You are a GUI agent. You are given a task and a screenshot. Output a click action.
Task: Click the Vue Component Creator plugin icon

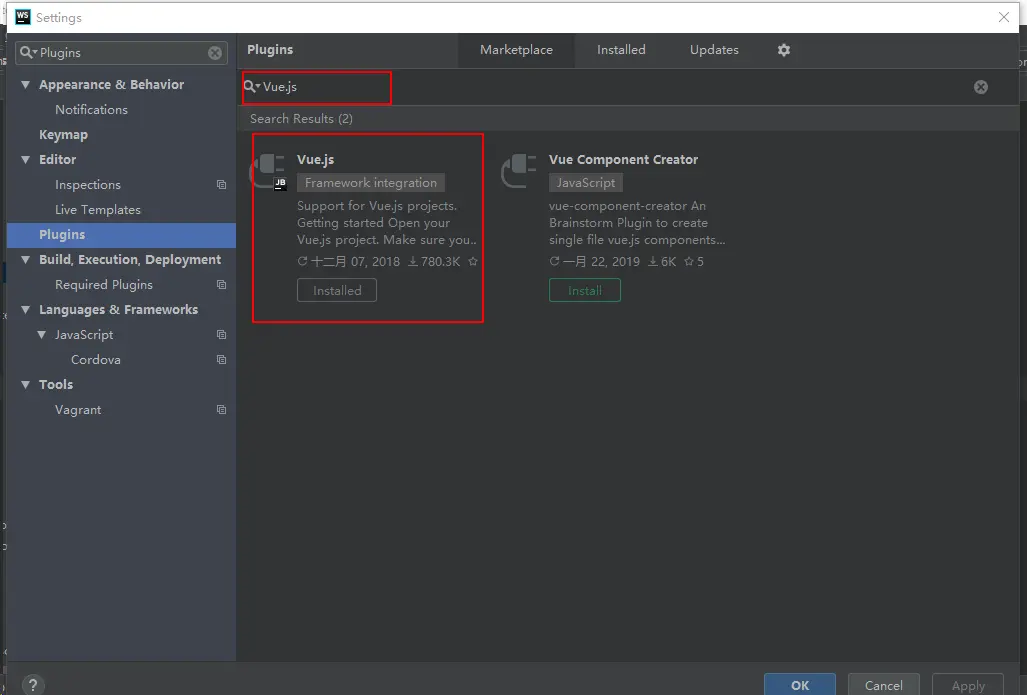(x=519, y=171)
